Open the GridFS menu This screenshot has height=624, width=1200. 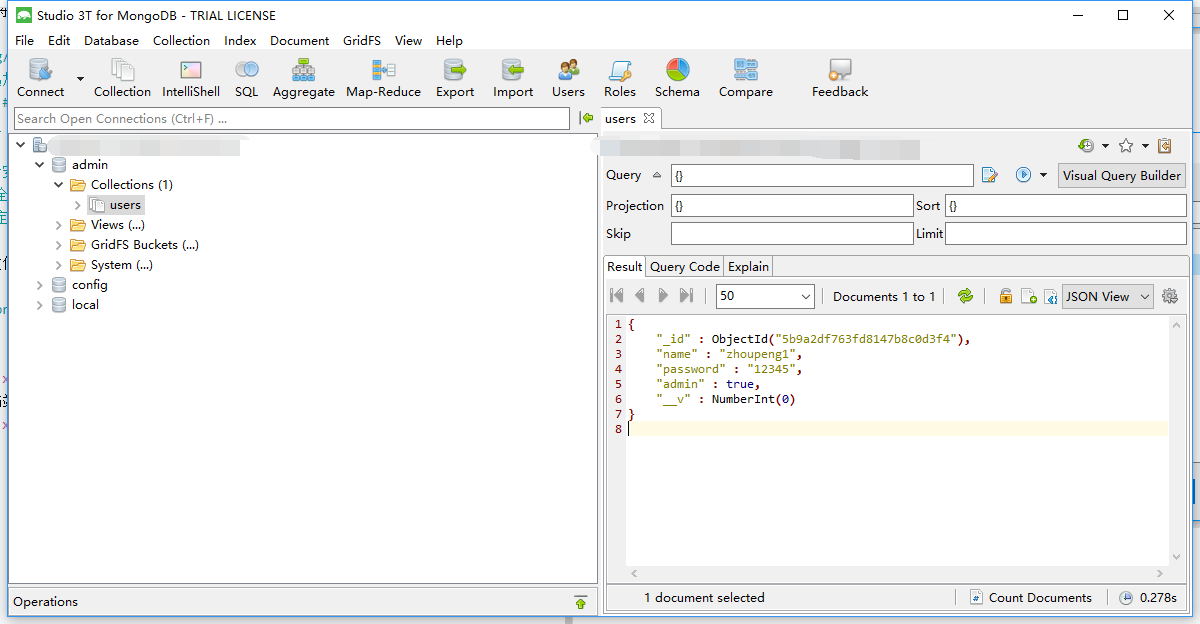(361, 41)
